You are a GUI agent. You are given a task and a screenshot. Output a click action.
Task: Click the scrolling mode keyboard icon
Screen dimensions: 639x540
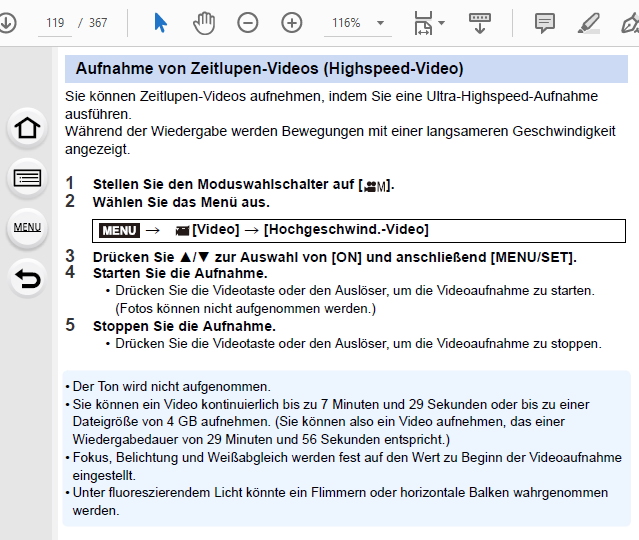point(480,22)
